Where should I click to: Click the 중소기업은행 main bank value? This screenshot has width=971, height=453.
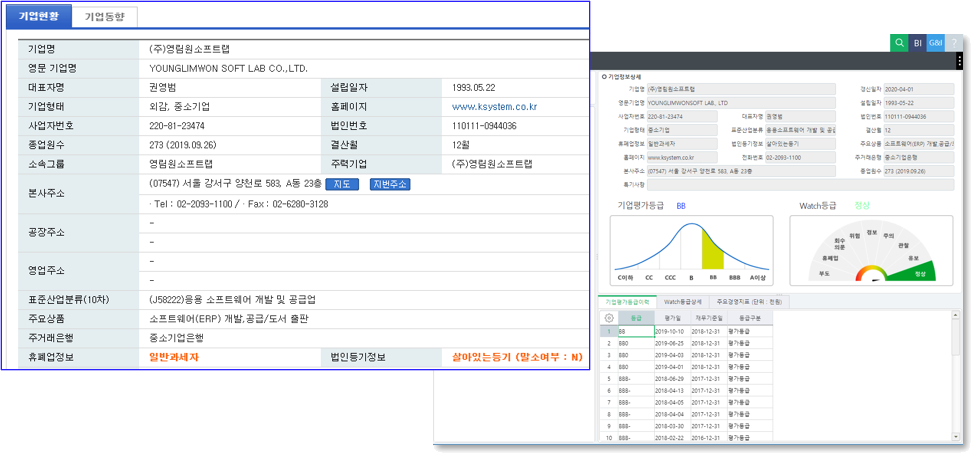pos(176,338)
